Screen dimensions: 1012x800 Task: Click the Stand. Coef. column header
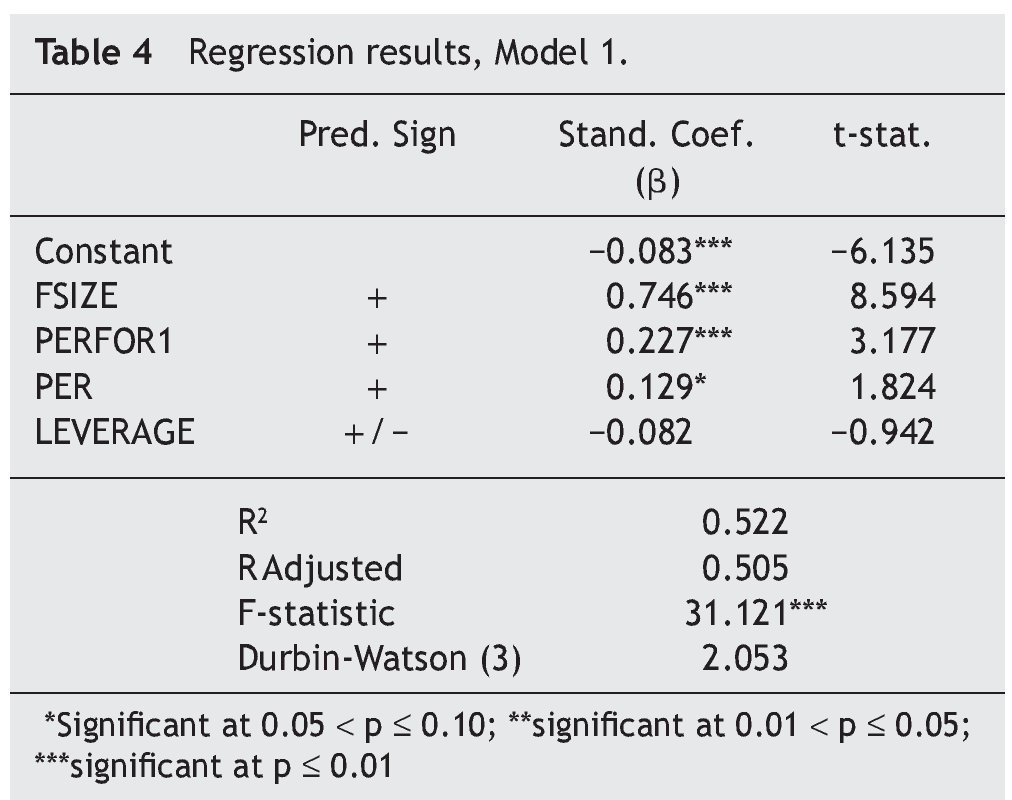coord(655,135)
